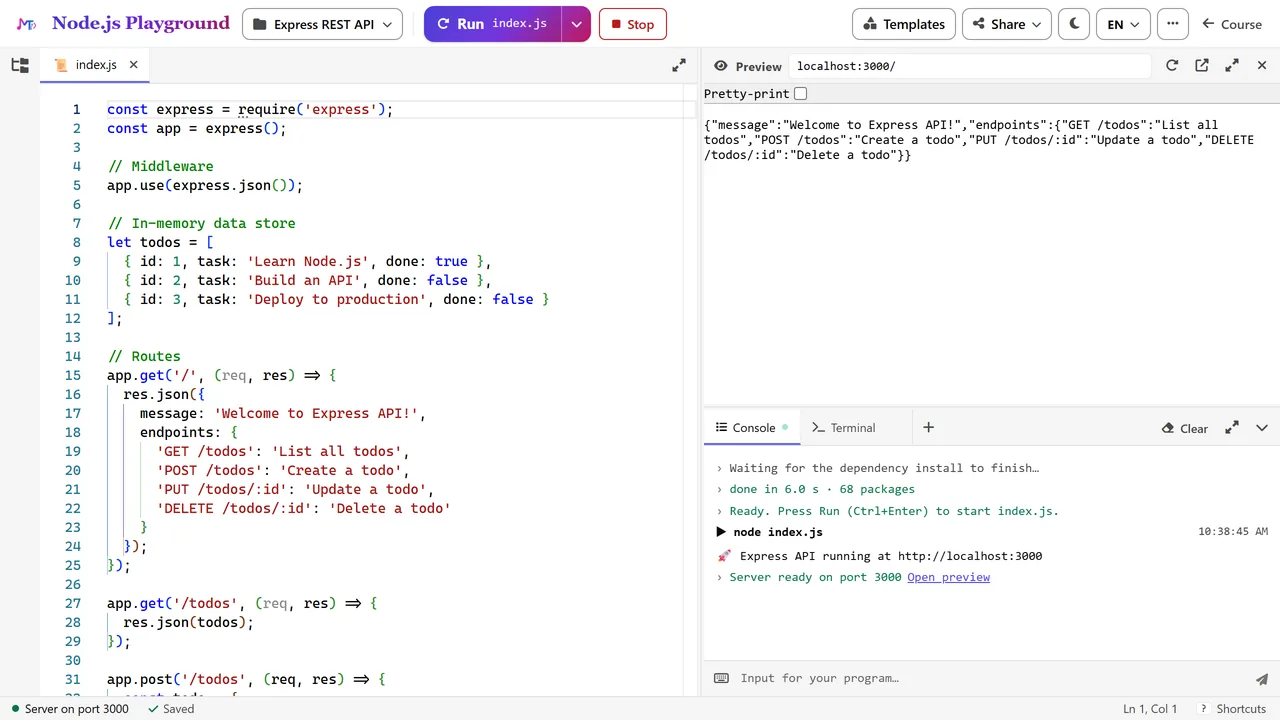Stop the running server
This screenshot has height=720, width=1280.
click(x=632, y=24)
